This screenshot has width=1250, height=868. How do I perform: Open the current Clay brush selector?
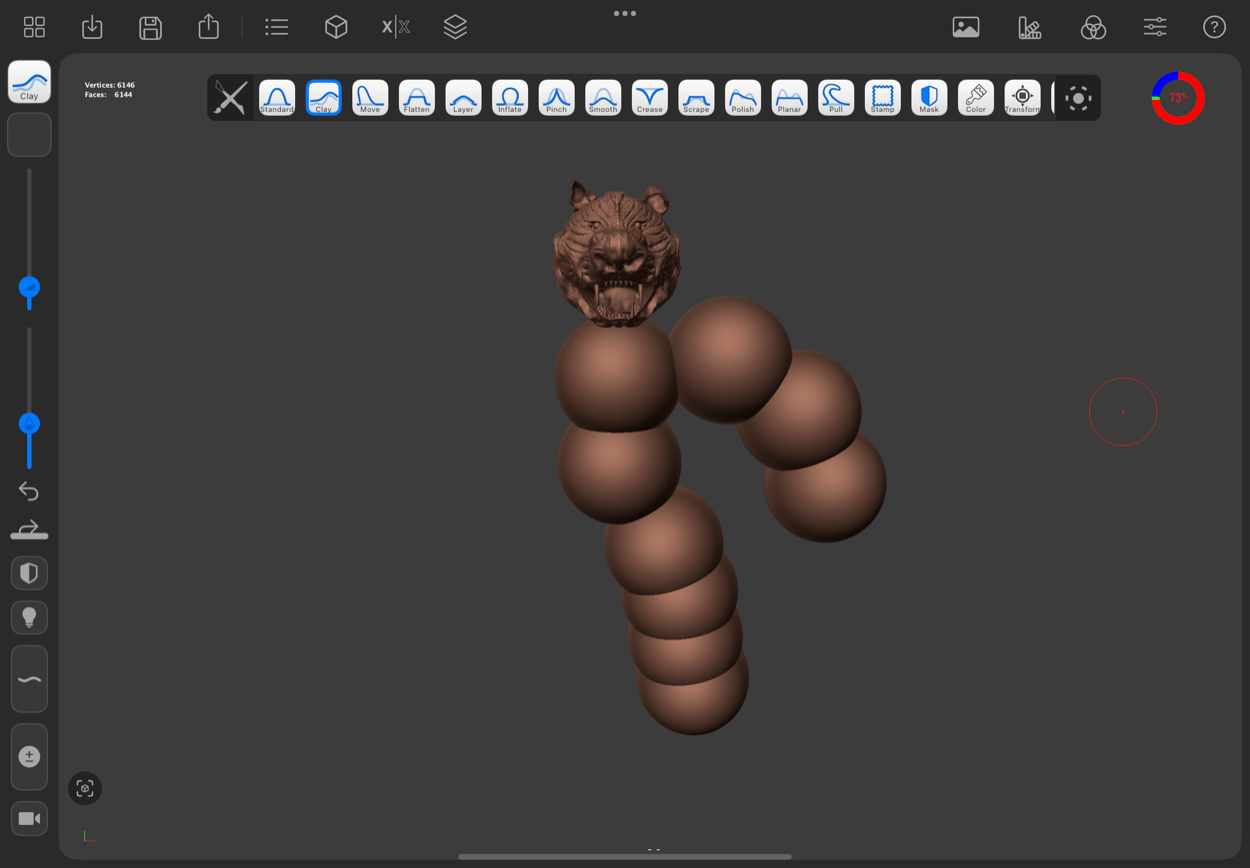point(29,82)
